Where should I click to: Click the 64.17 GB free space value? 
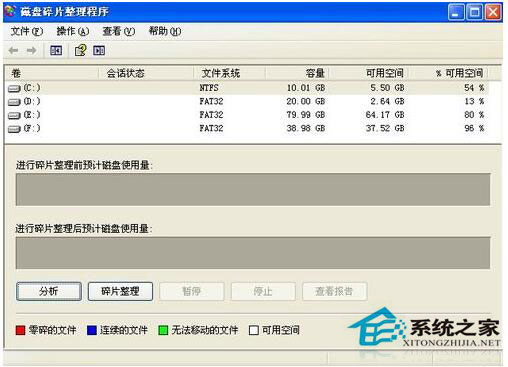pos(385,115)
